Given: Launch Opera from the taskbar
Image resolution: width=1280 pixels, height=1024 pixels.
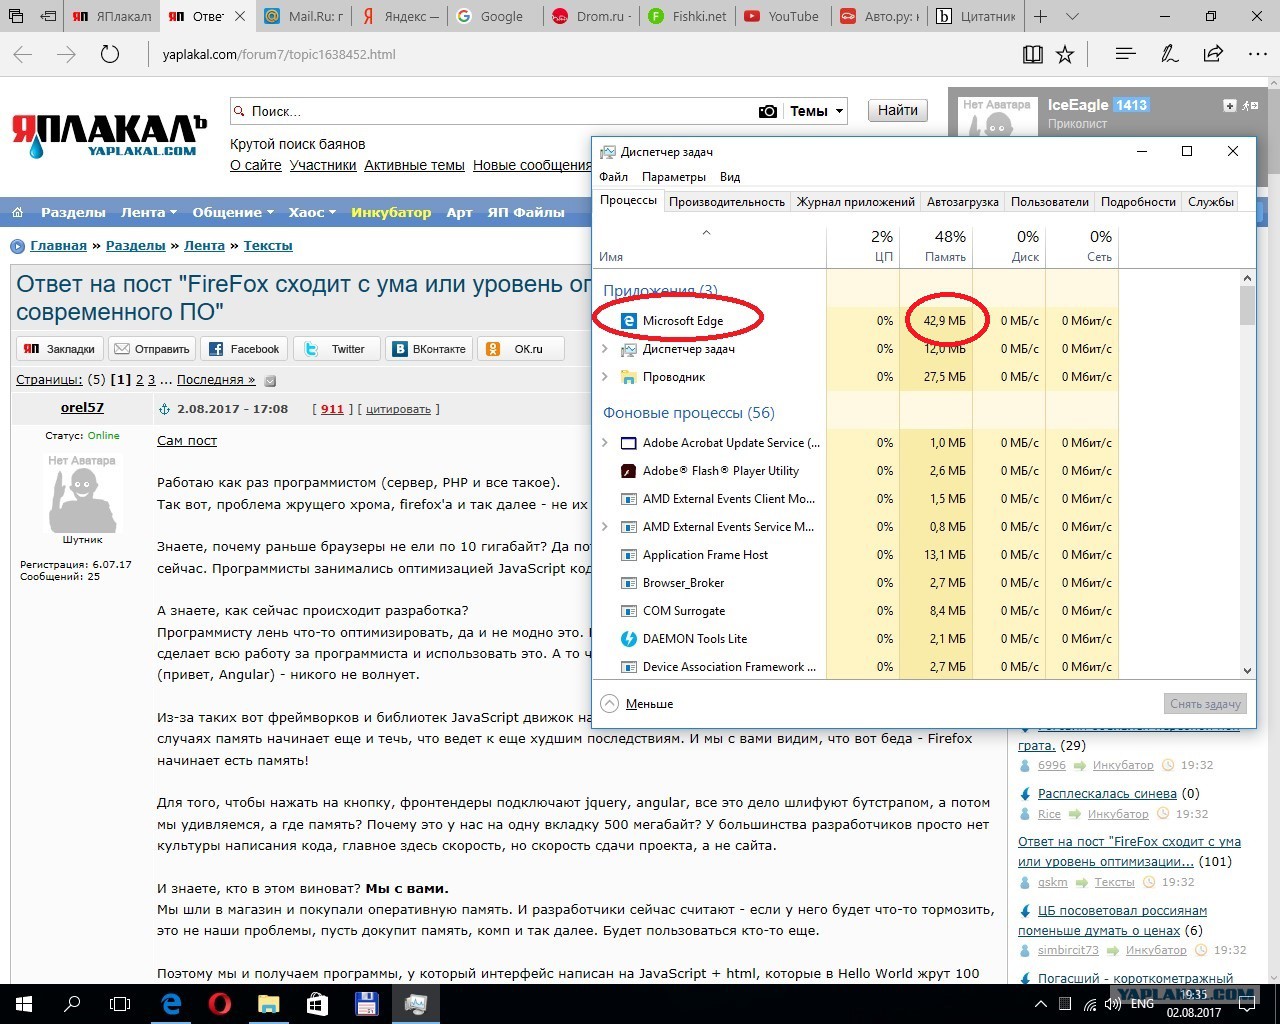Looking at the screenshot, I should [220, 1003].
